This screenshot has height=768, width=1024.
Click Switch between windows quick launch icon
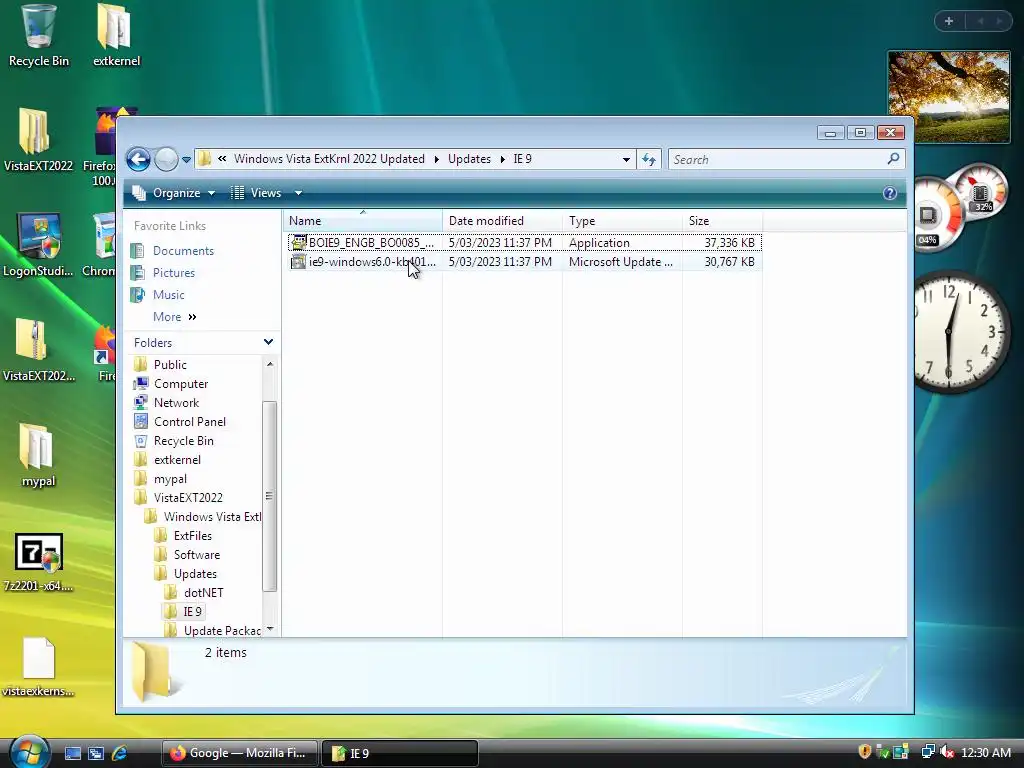96,753
